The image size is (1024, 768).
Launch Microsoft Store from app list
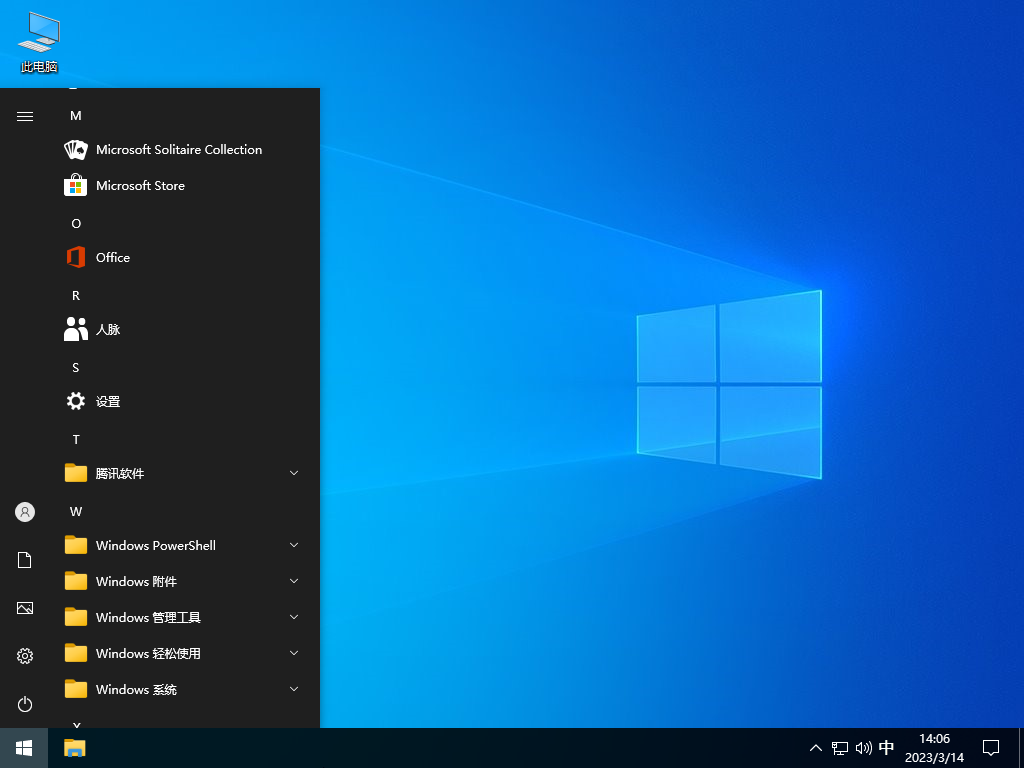coord(140,186)
